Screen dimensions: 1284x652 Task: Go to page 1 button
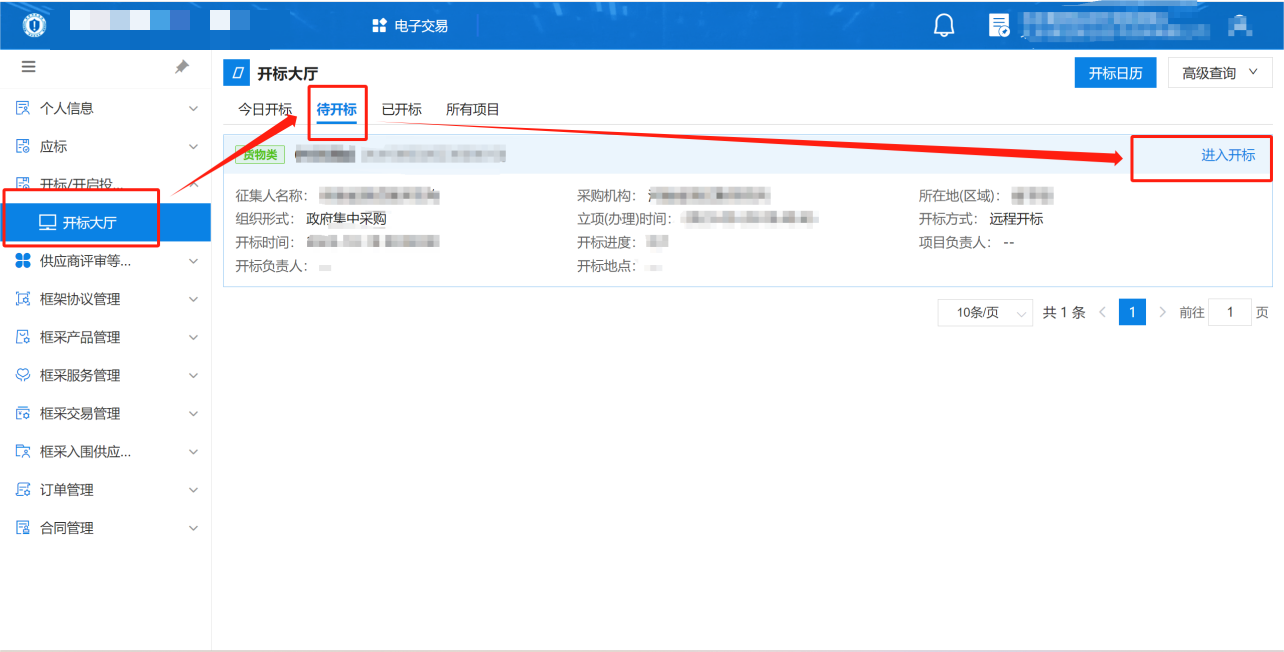click(x=1132, y=312)
